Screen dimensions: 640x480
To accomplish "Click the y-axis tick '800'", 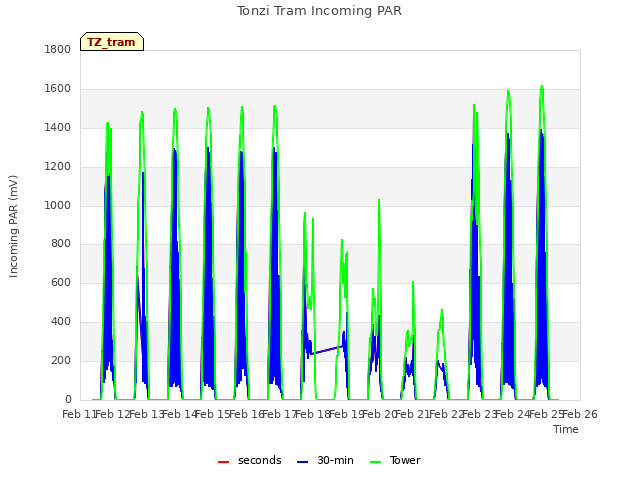I will (x=61, y=244).
